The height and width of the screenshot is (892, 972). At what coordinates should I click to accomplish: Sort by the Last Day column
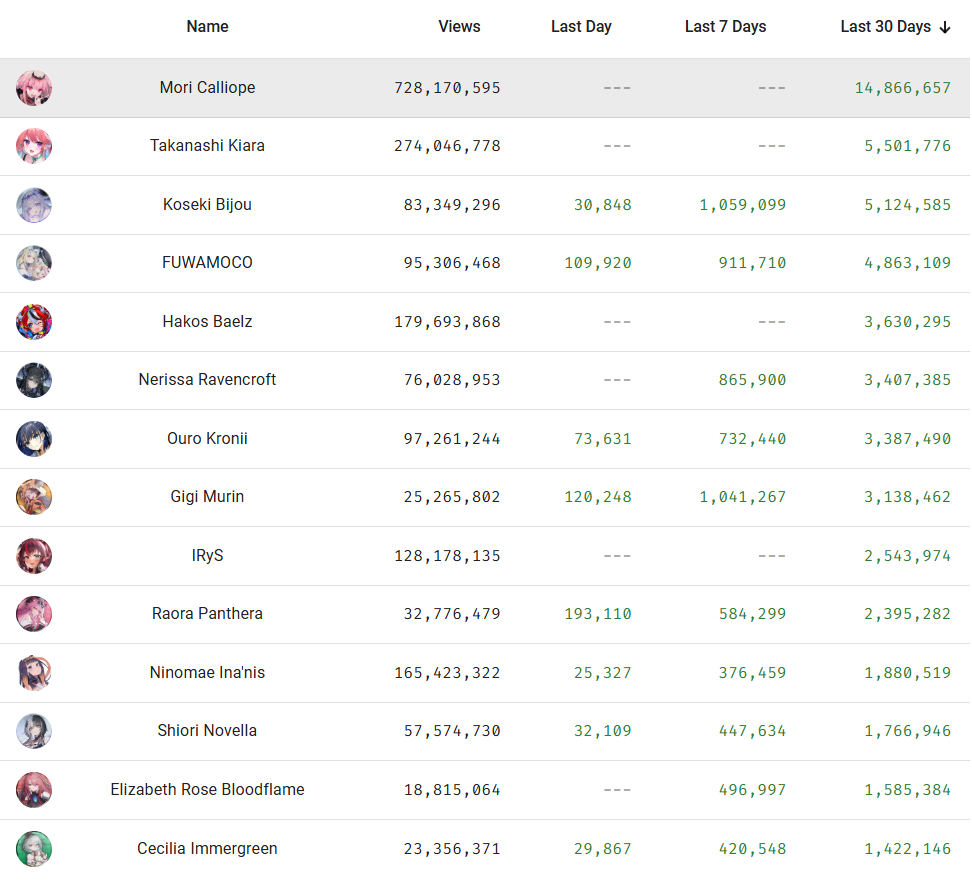[x=581, y=27]
